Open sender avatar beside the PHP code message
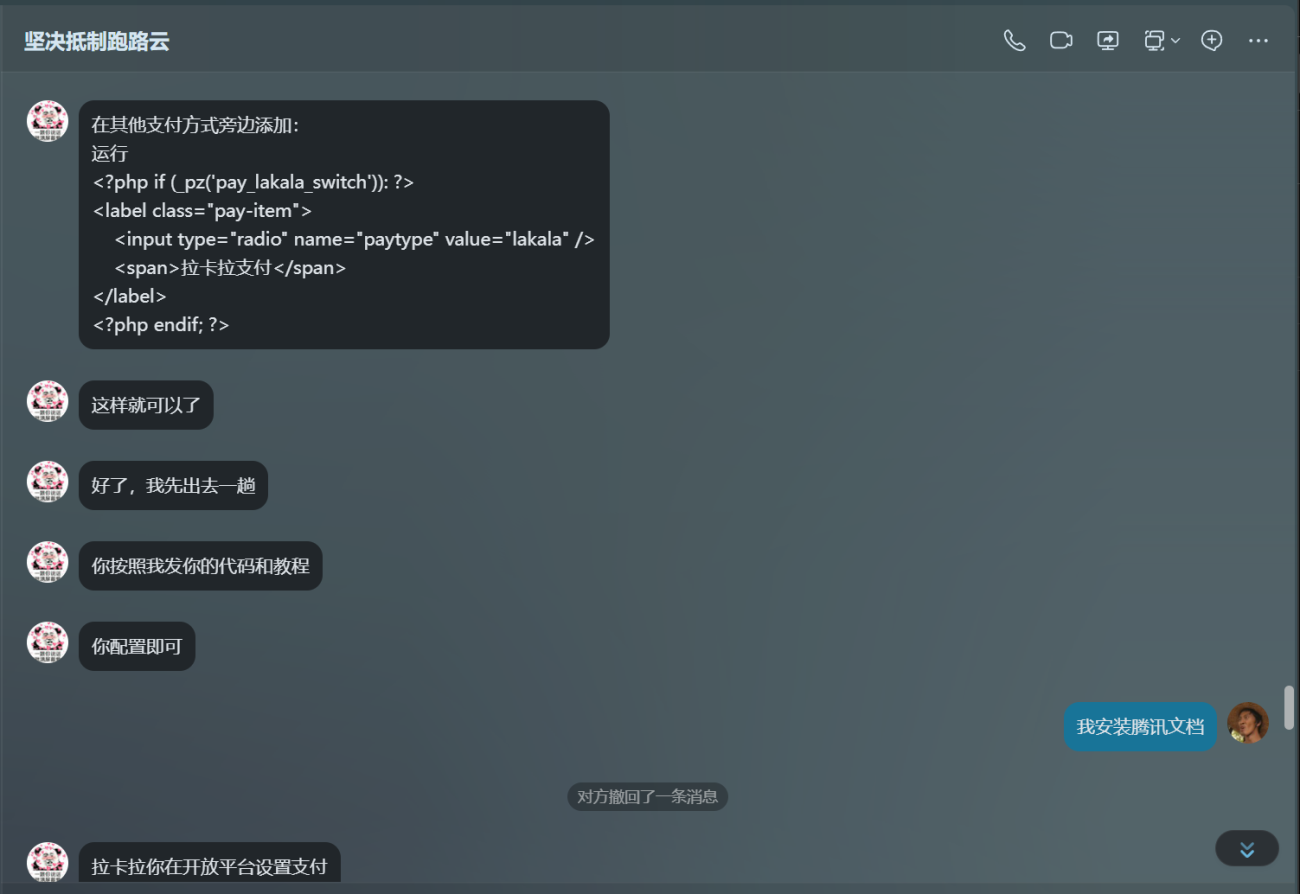The height and width of the screenshot is (894, 1300). point(47,121)
